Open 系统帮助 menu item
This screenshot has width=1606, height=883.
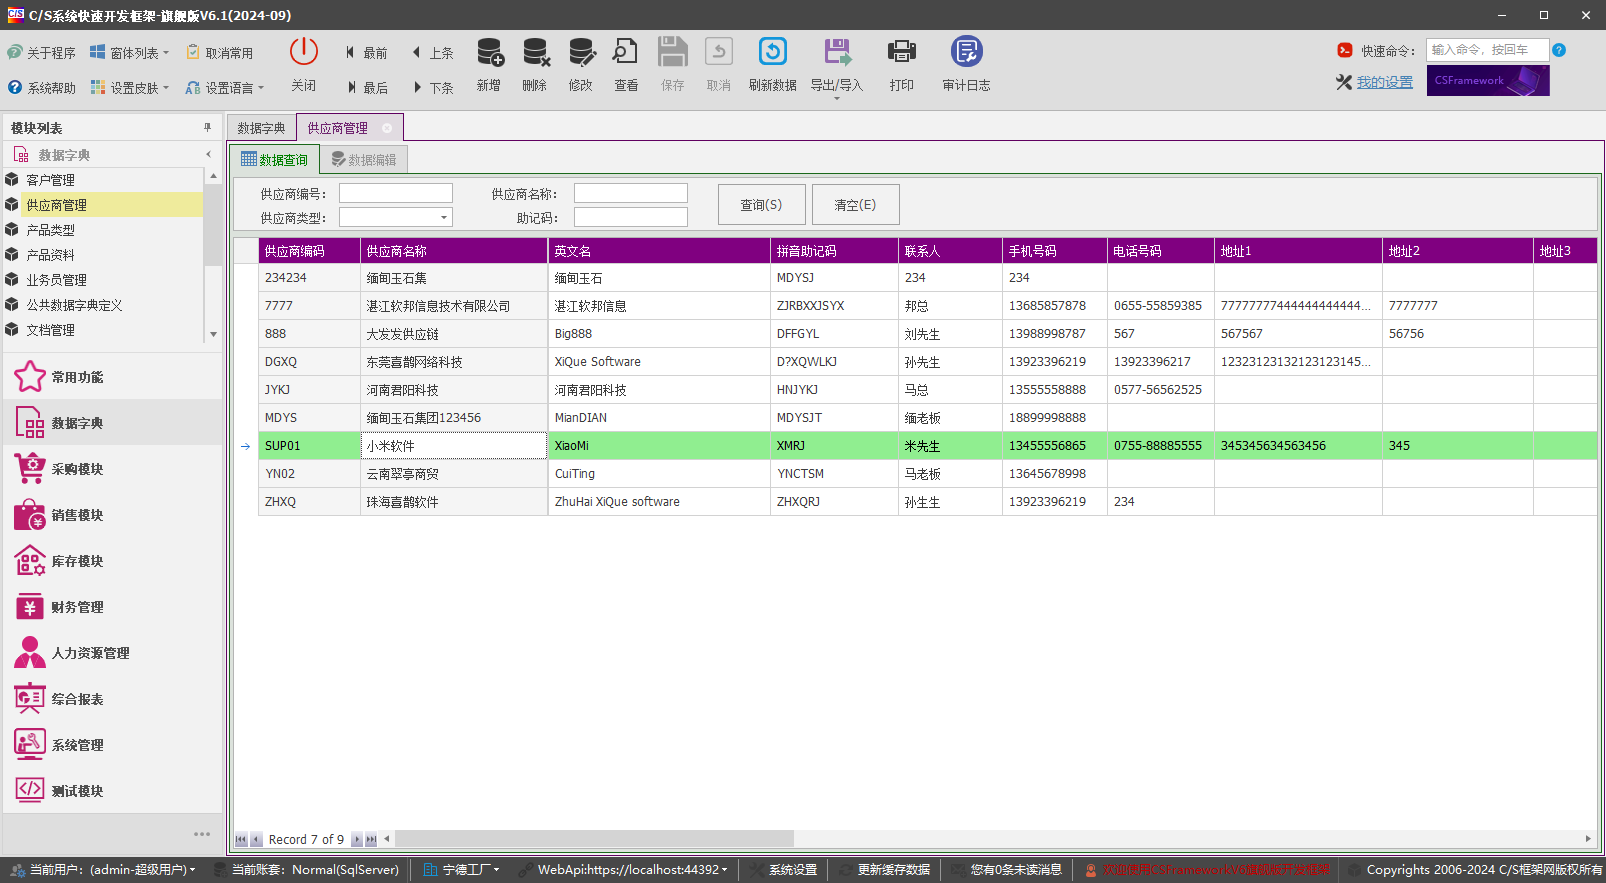41,88
